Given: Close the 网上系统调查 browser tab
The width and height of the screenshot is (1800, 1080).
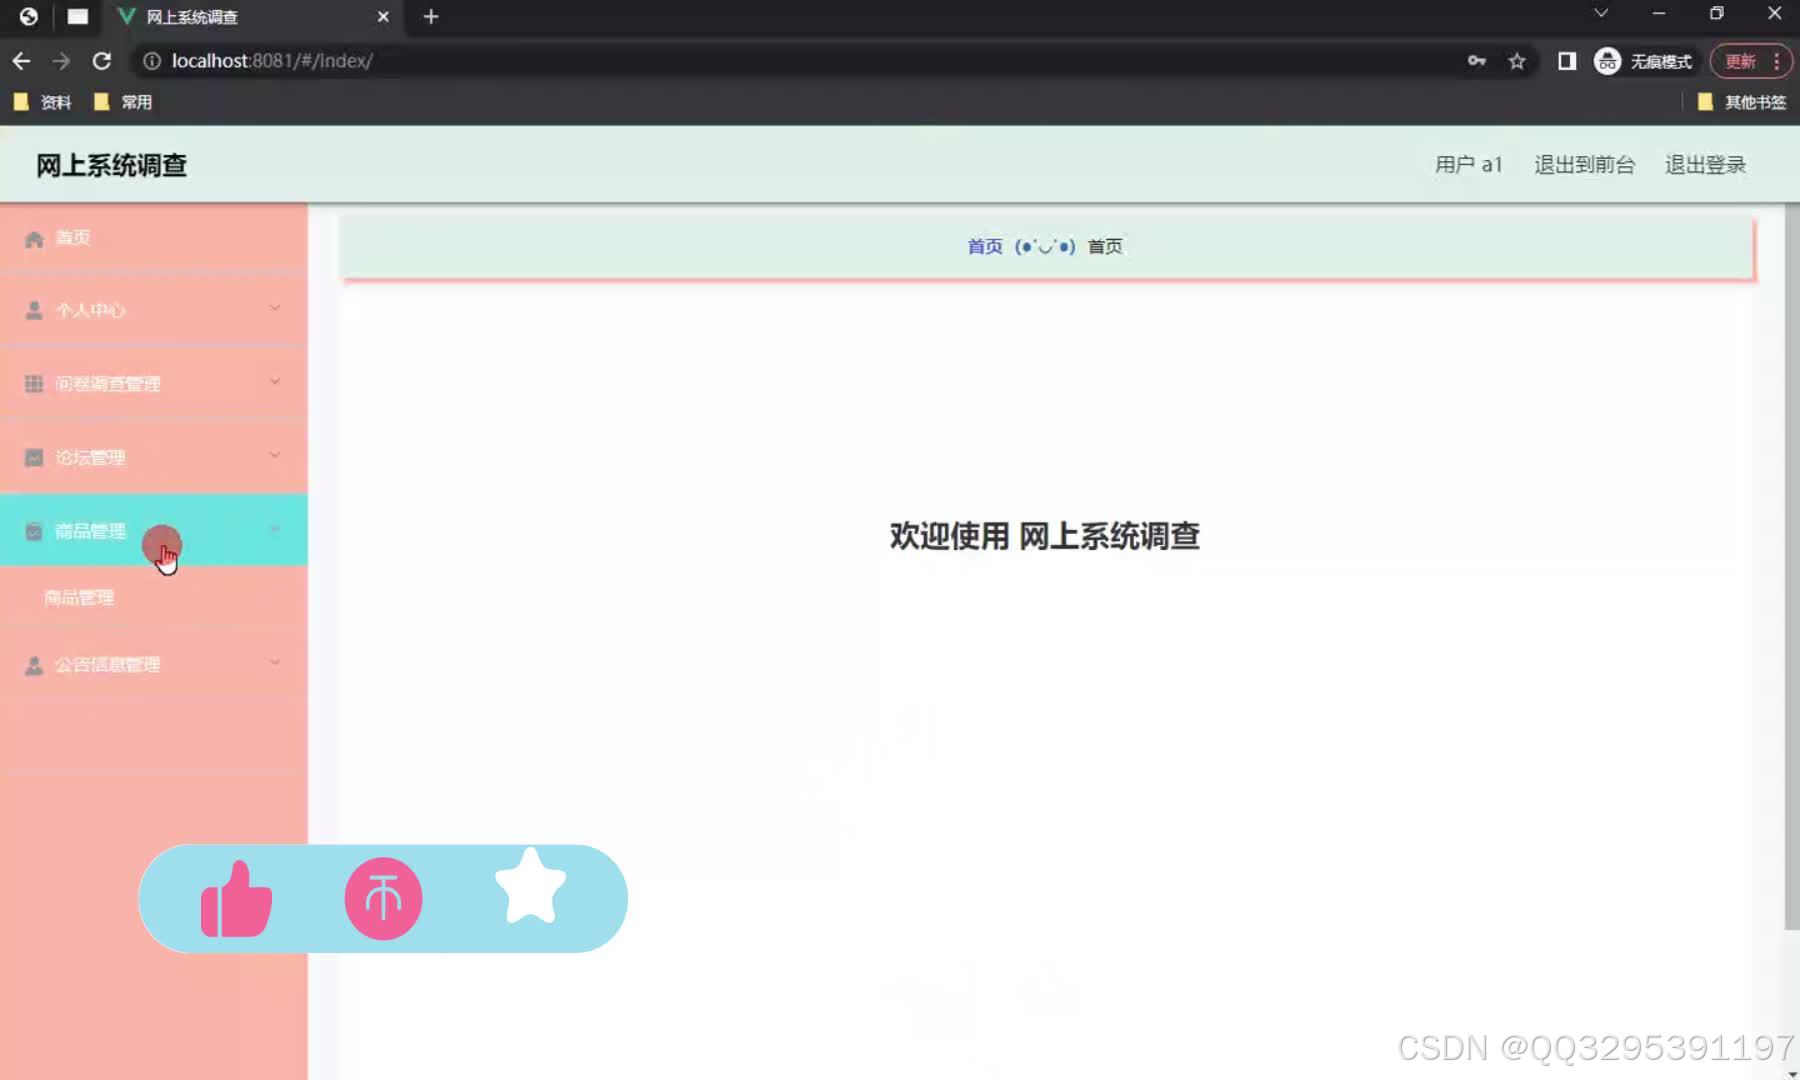Looking at the screenshot, I should point(383,17).
